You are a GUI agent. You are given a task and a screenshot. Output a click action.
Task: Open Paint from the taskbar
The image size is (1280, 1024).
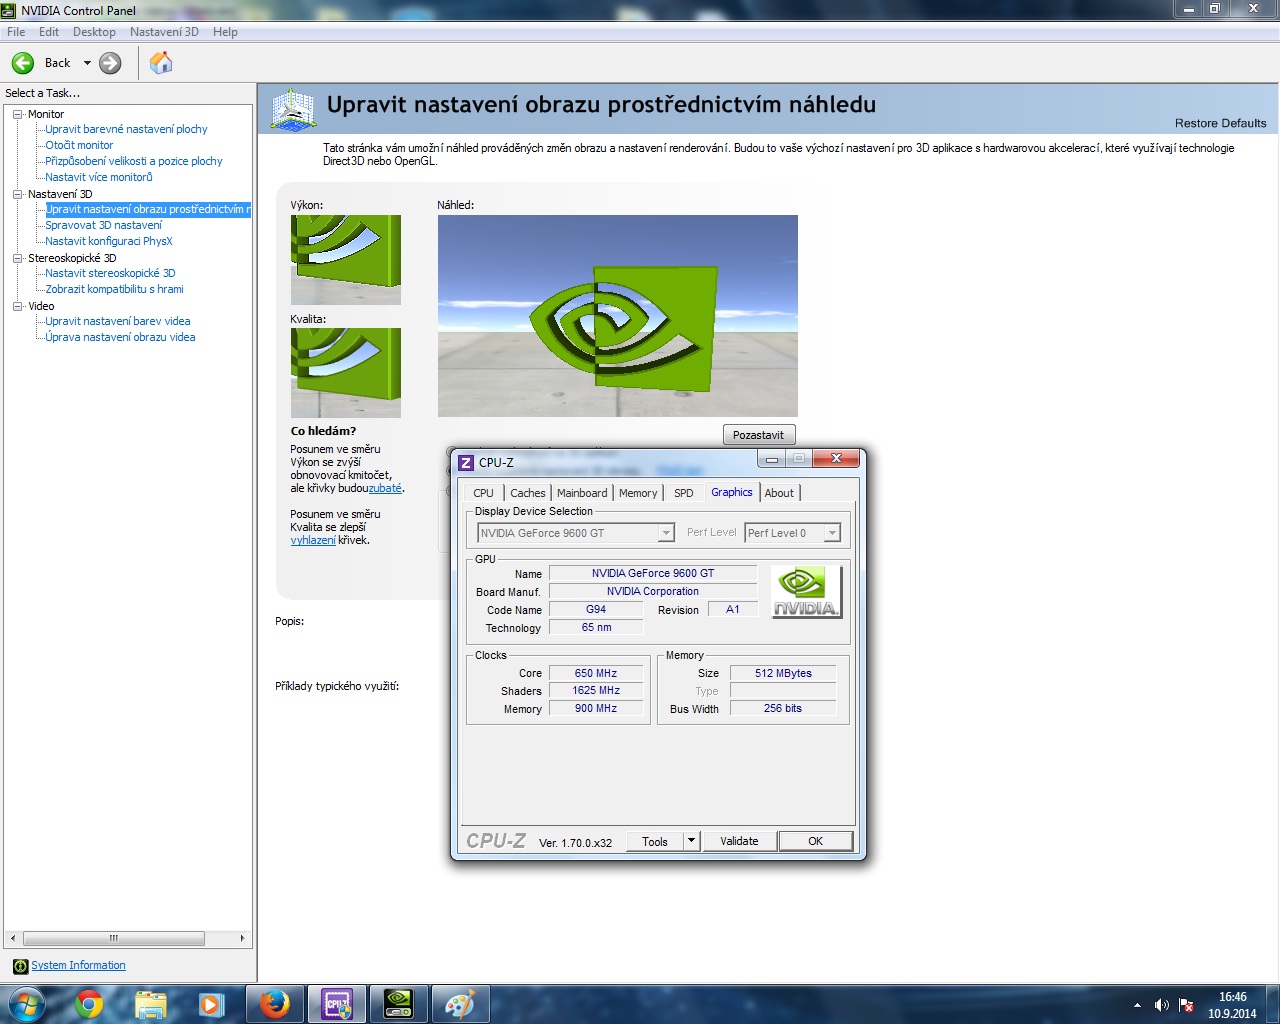click(x=460, y=1004)
